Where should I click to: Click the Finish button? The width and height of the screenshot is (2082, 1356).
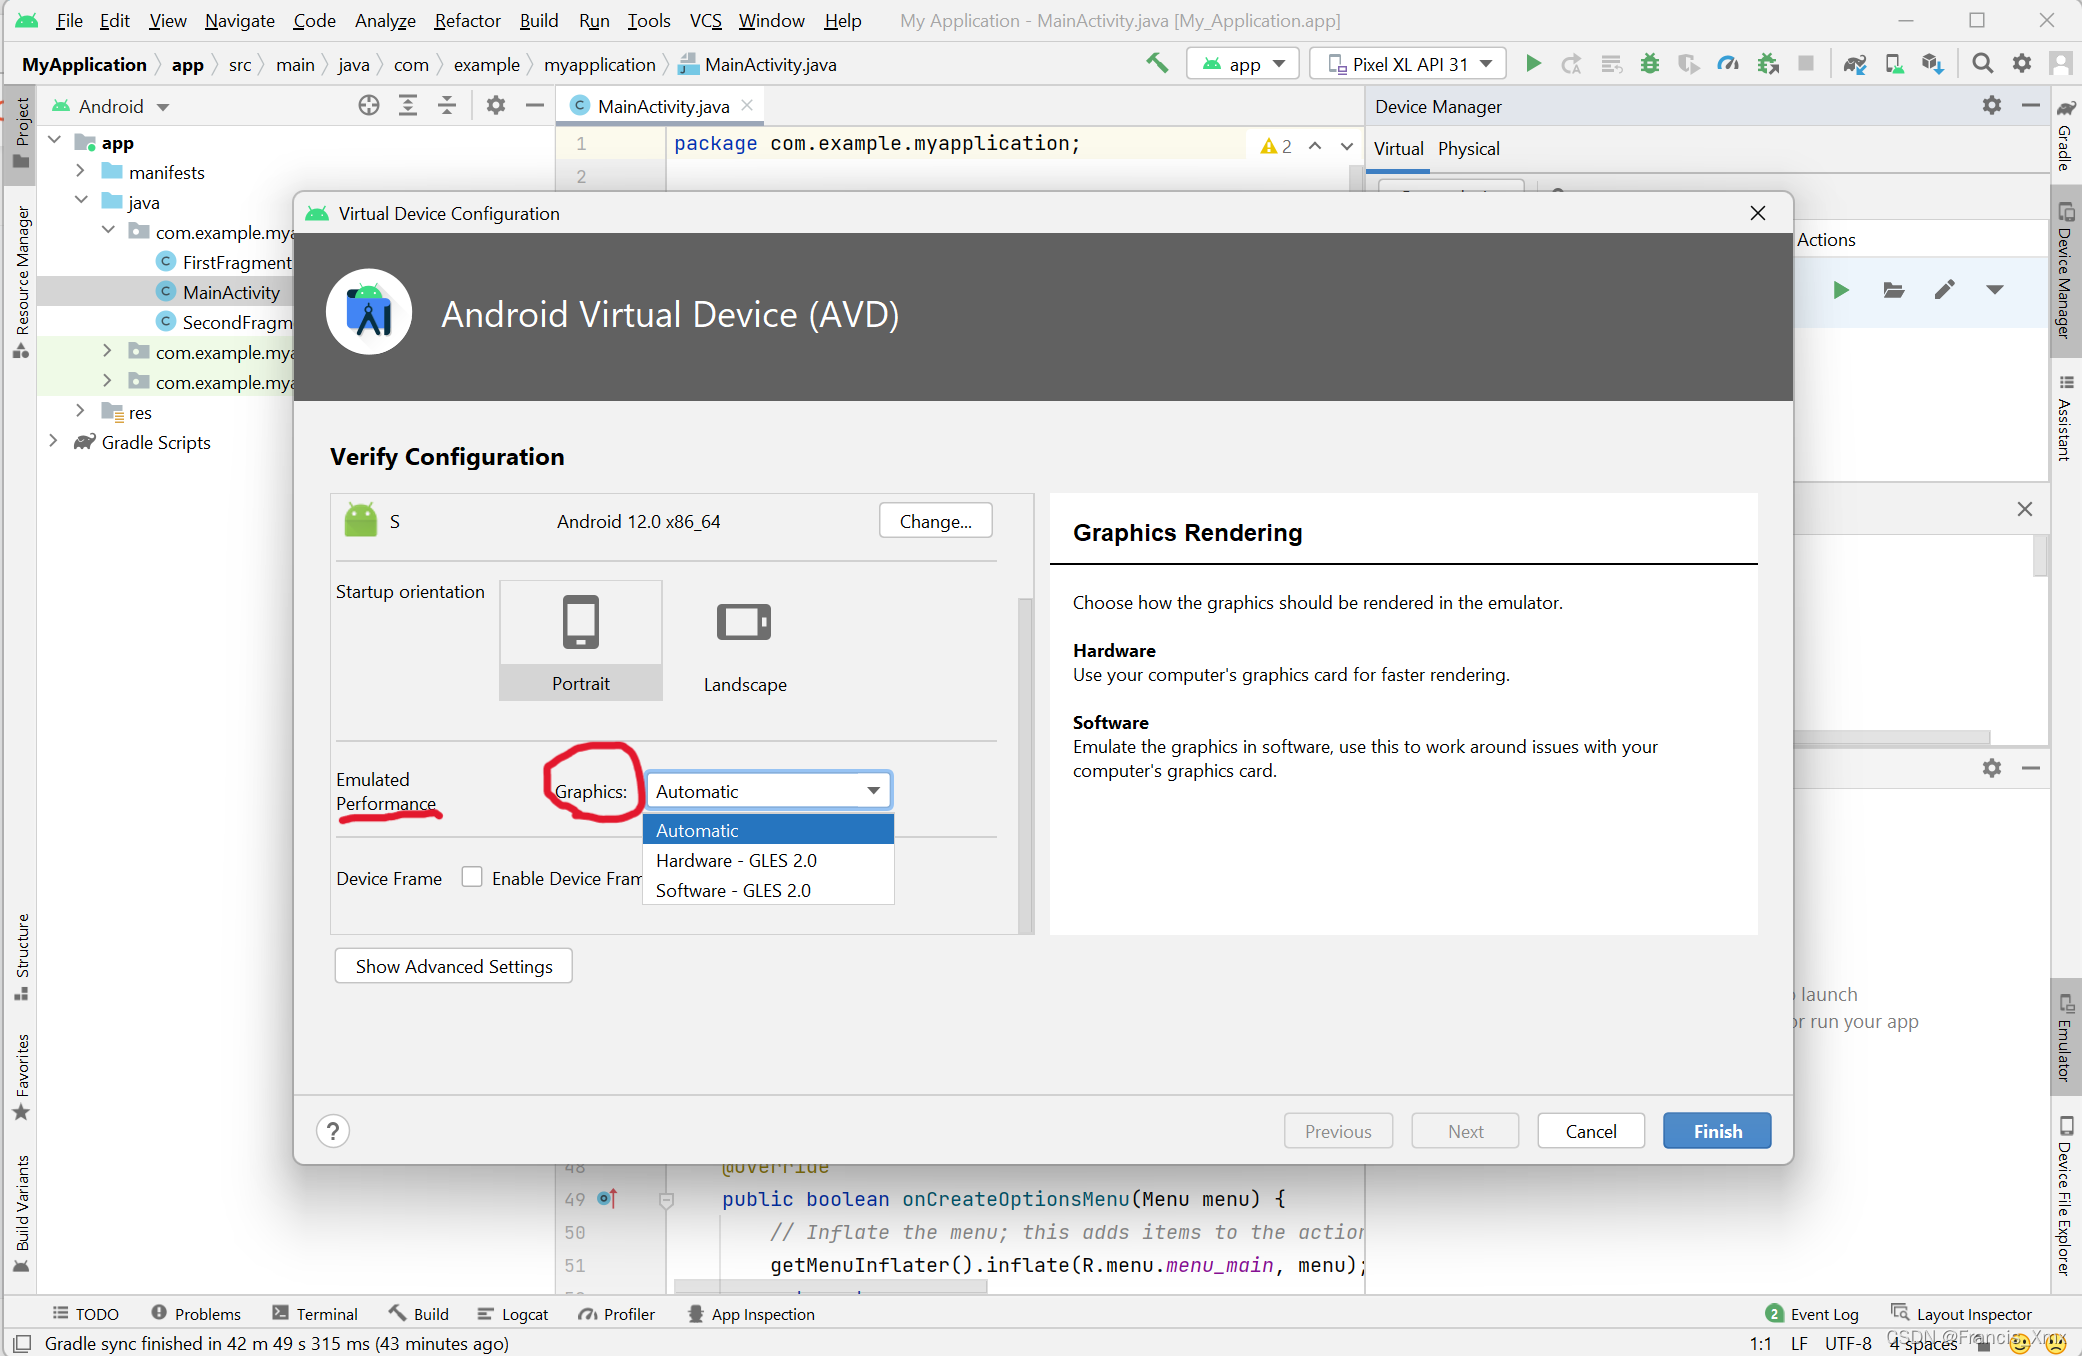point(1717,1131)
